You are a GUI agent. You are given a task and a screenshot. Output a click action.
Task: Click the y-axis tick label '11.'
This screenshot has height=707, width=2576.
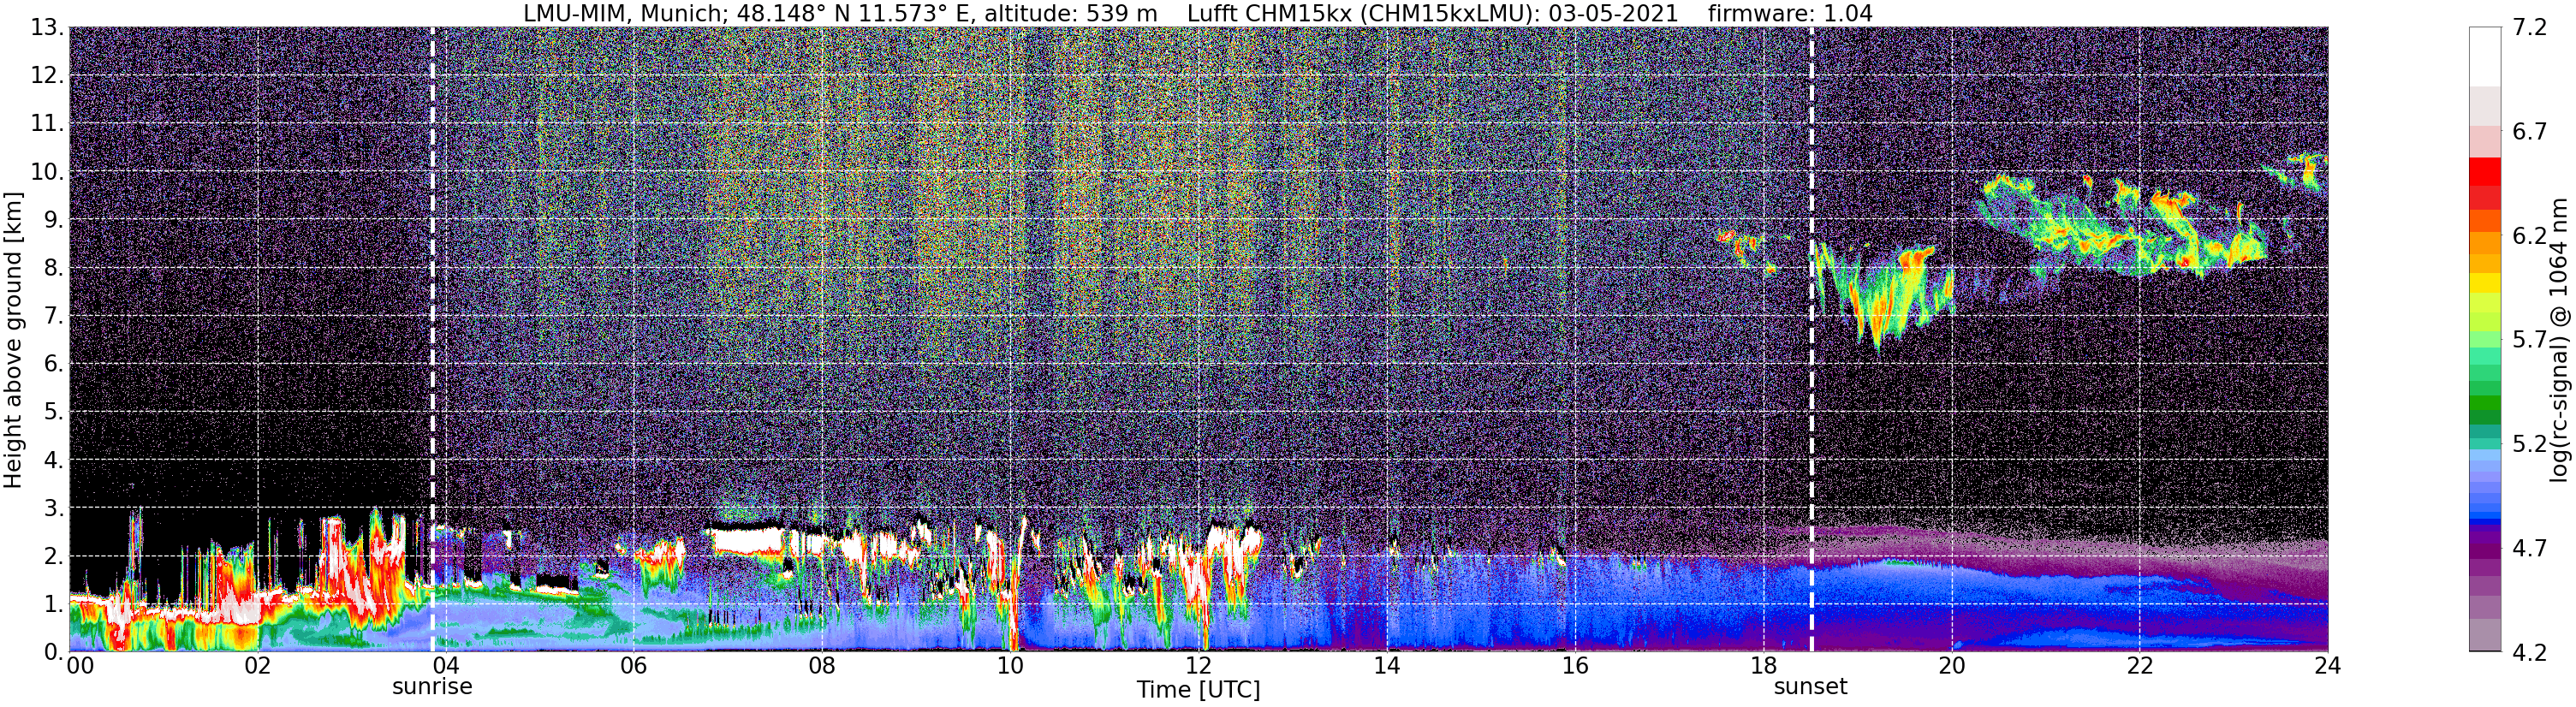47,124
